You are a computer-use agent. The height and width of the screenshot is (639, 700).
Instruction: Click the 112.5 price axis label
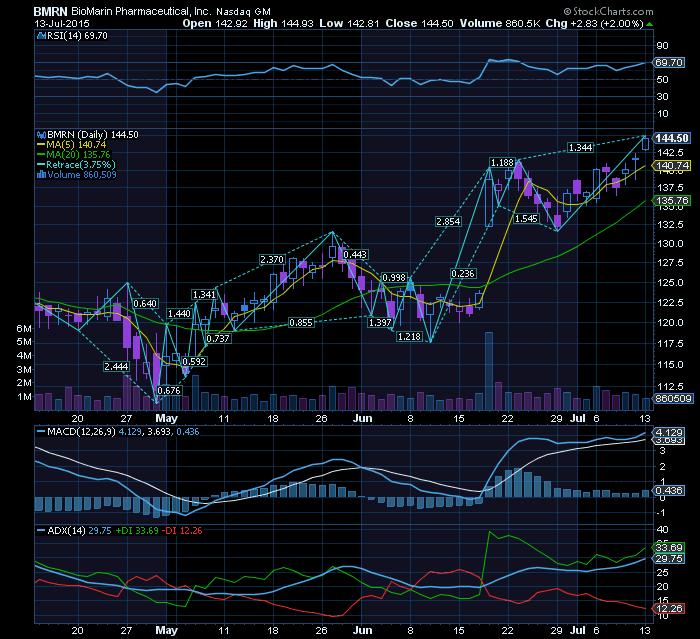670,387
